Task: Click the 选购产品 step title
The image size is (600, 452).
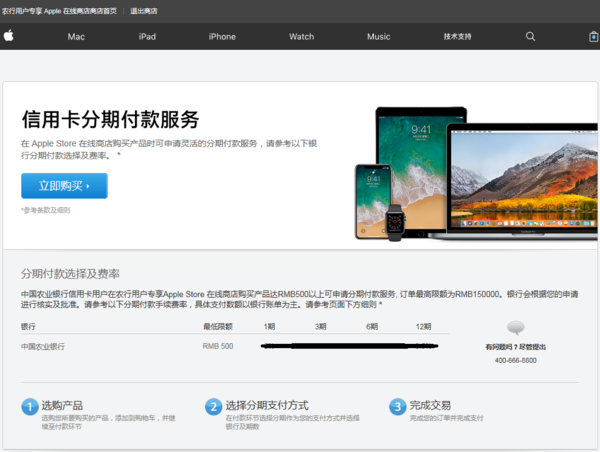Action: pyautogui.click(x=62, y=405)
